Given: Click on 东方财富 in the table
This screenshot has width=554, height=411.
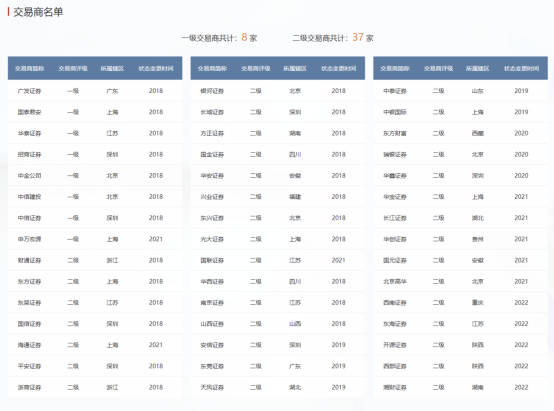Looking at the screenshot, I should click(395, 133).
